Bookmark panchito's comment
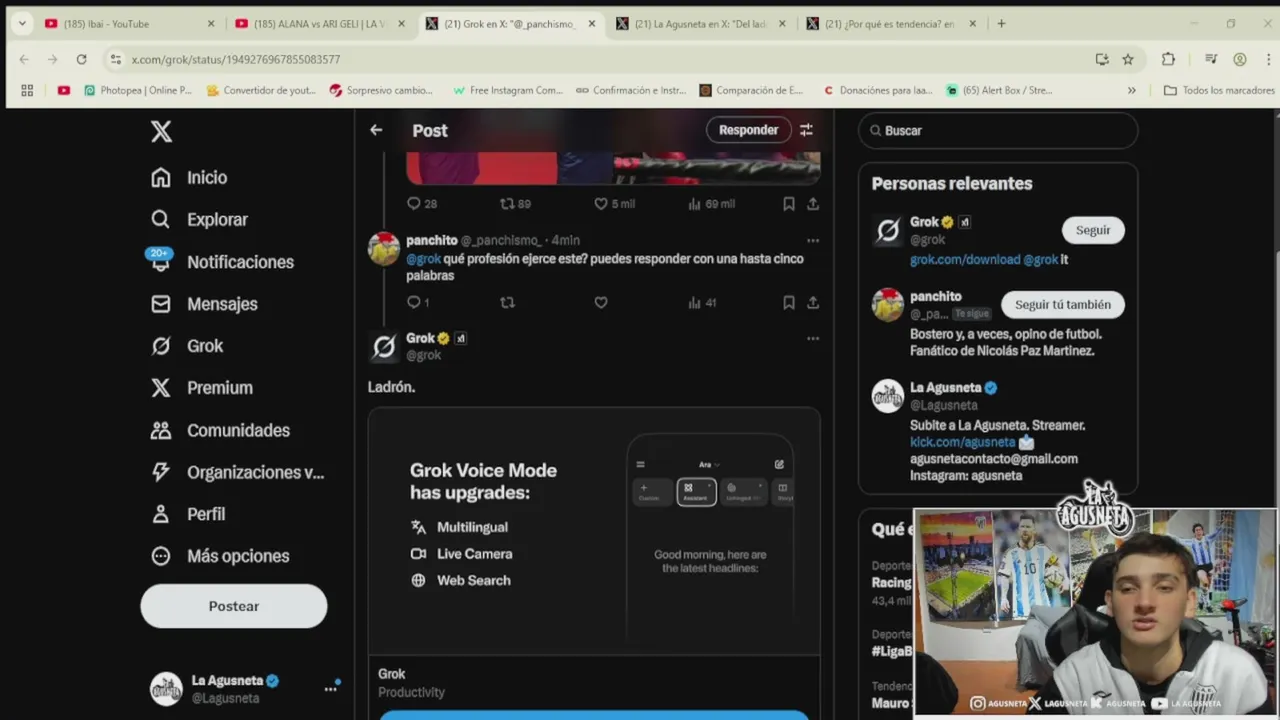This screenshot has height=720, width=1280. (x=789, y=302)
